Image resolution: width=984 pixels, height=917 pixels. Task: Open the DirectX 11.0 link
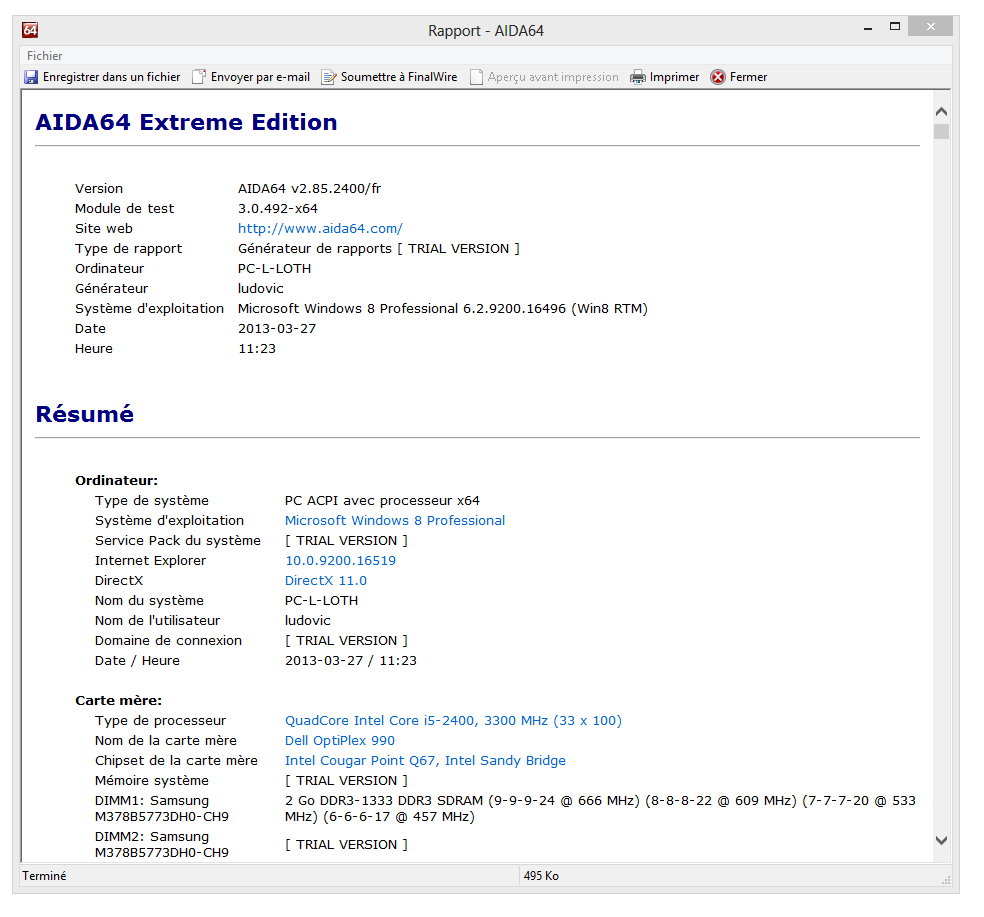[326, 581]
